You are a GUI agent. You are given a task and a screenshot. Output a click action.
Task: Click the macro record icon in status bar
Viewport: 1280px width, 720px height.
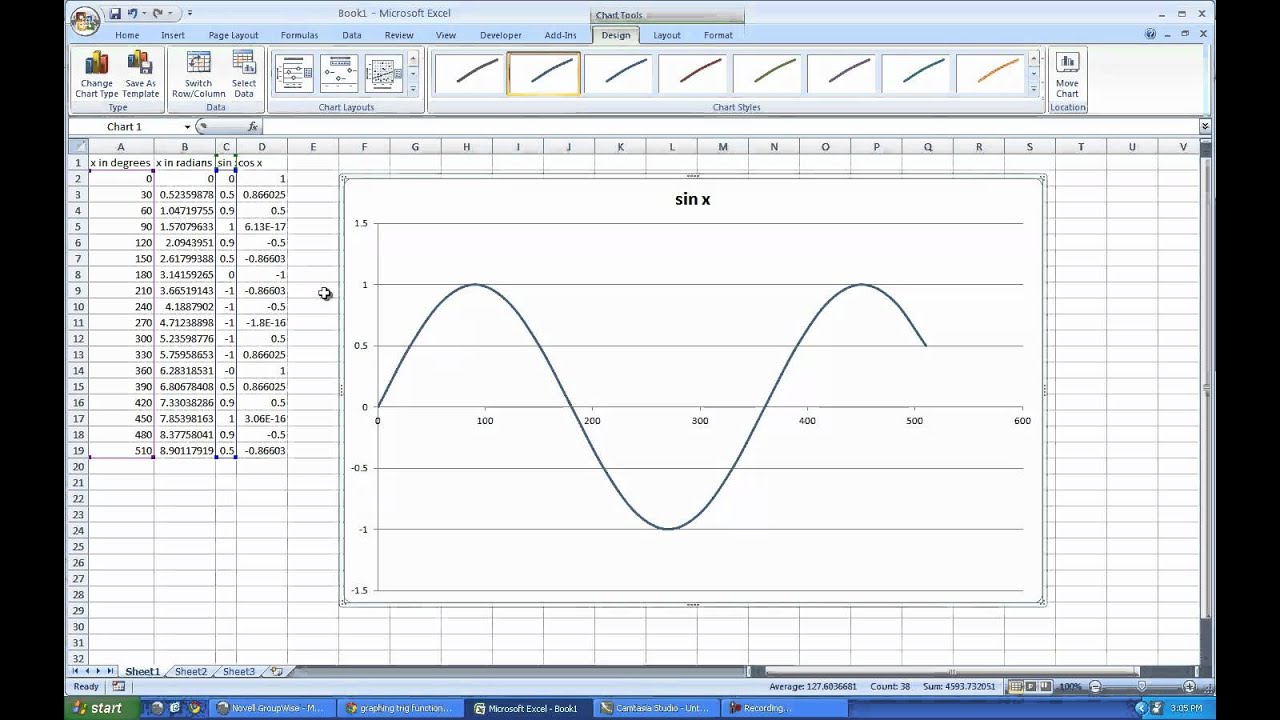point(119,686)
